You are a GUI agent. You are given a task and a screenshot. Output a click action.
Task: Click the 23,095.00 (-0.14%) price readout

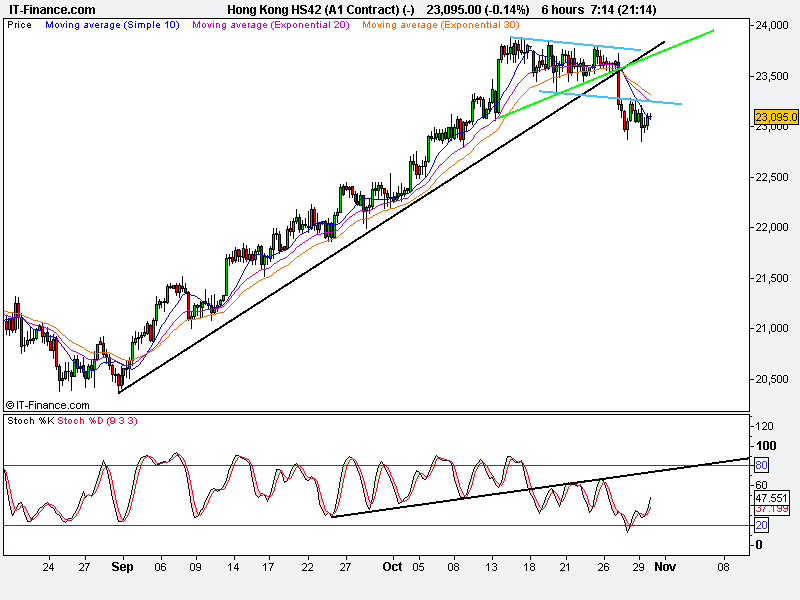pos(478,10)
